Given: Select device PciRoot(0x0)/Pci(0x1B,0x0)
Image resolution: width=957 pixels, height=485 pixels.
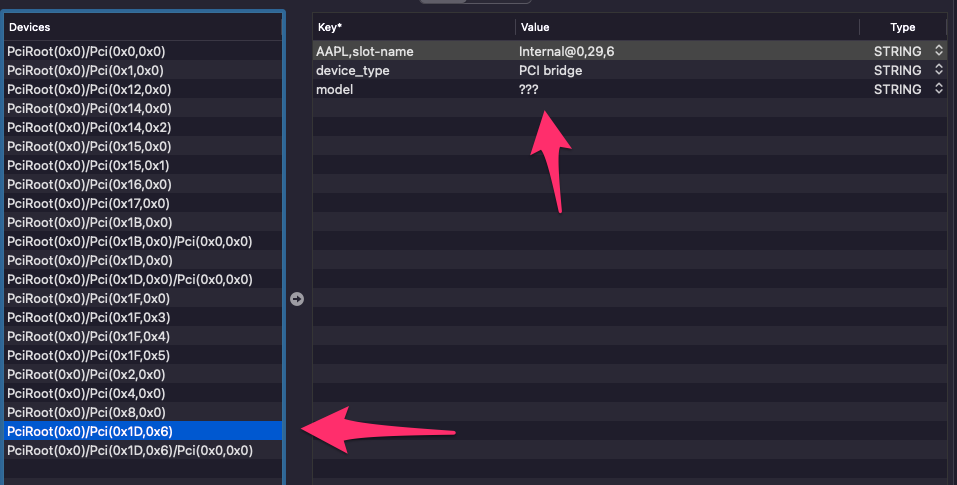Looking at the screenshot, I should (143, 222).
